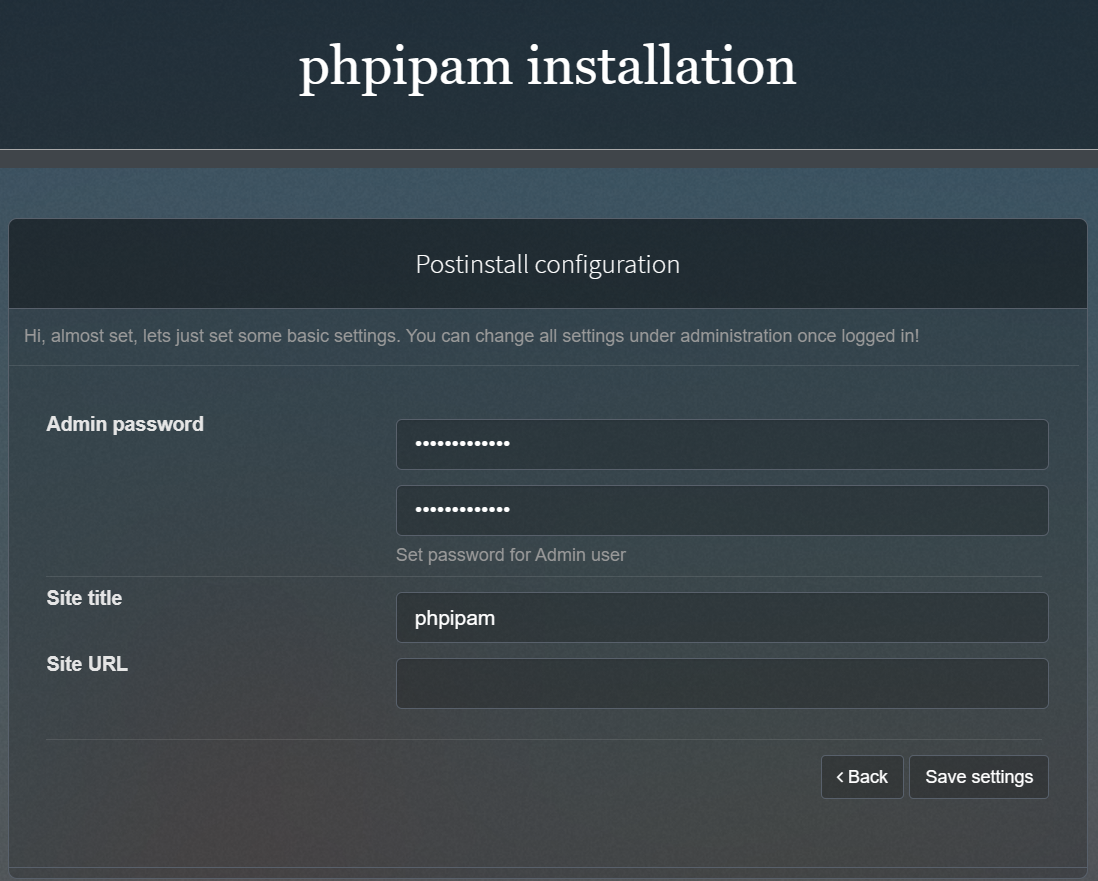
Task: Focus the first Admin password field
Action: pyautogui.click(x=721, y=444)
